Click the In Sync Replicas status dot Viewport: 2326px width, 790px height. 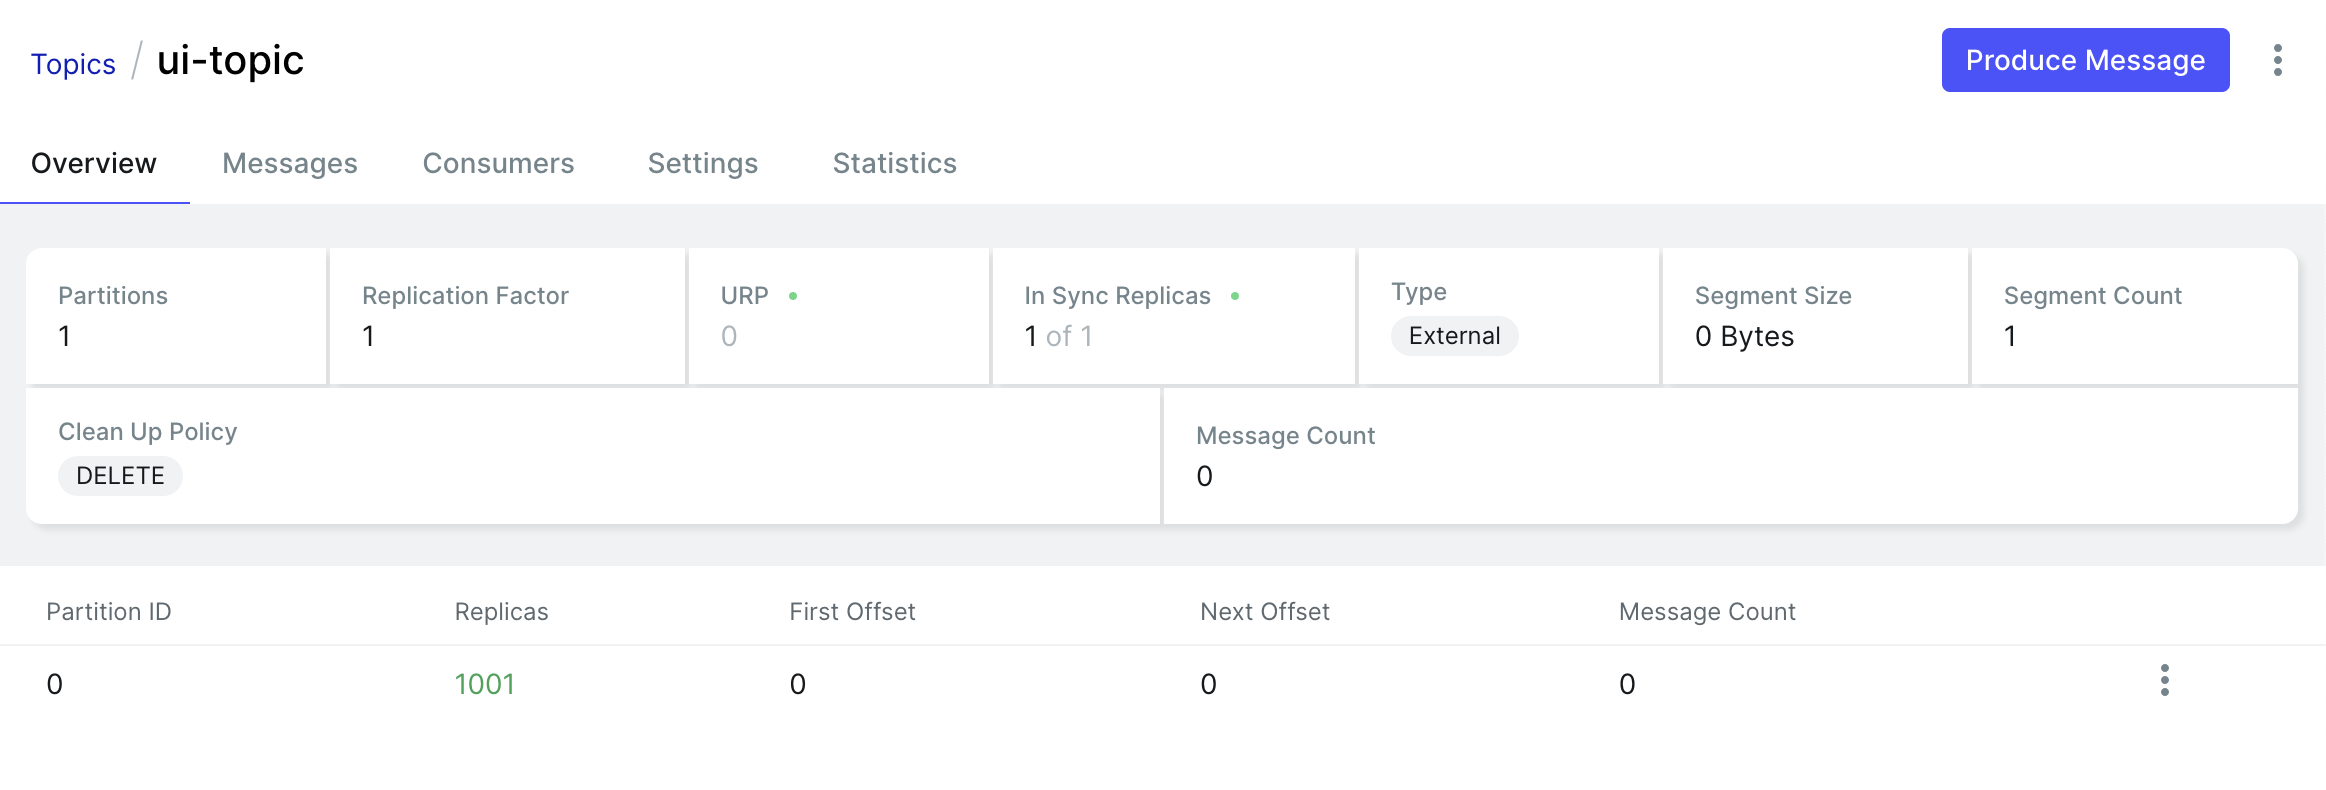pyautogui.click(x=1235, y=296)
